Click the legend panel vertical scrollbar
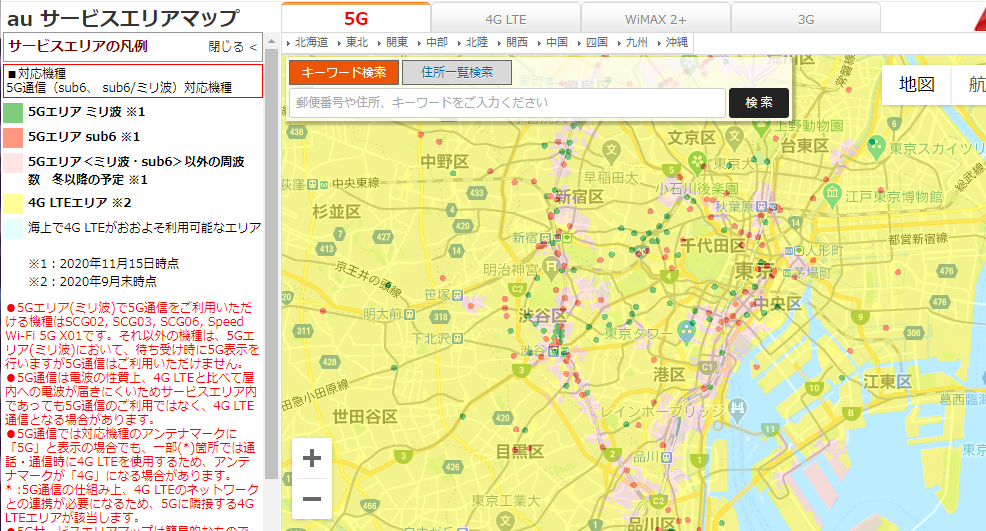 271,264
